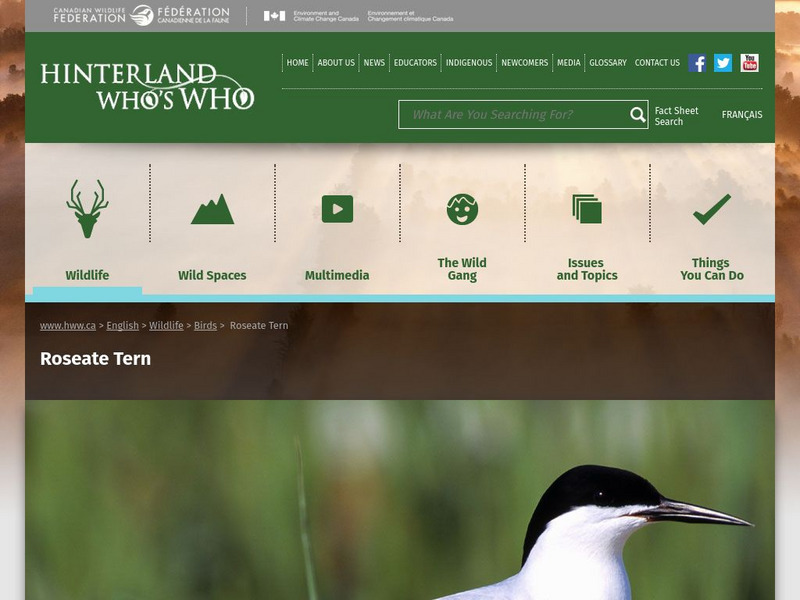Select The Wild Gang section label
Viewport: 800px width, 600px height.
coord(462,269)
